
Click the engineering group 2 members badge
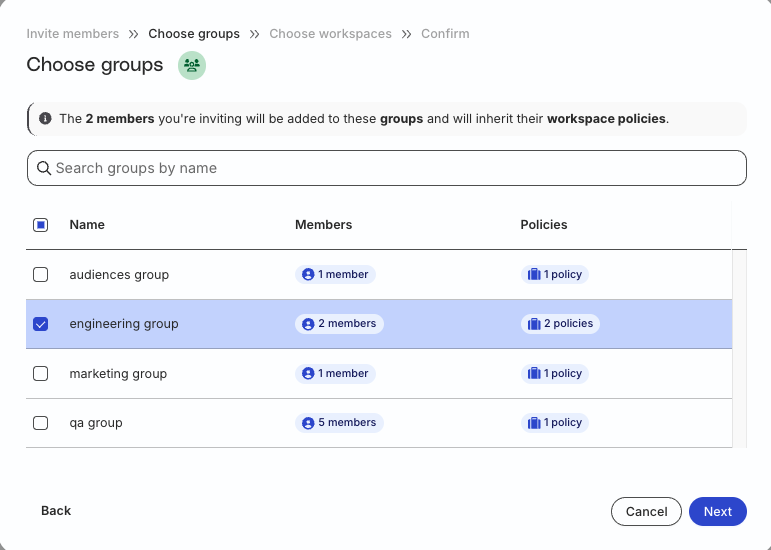click(339, 324)
